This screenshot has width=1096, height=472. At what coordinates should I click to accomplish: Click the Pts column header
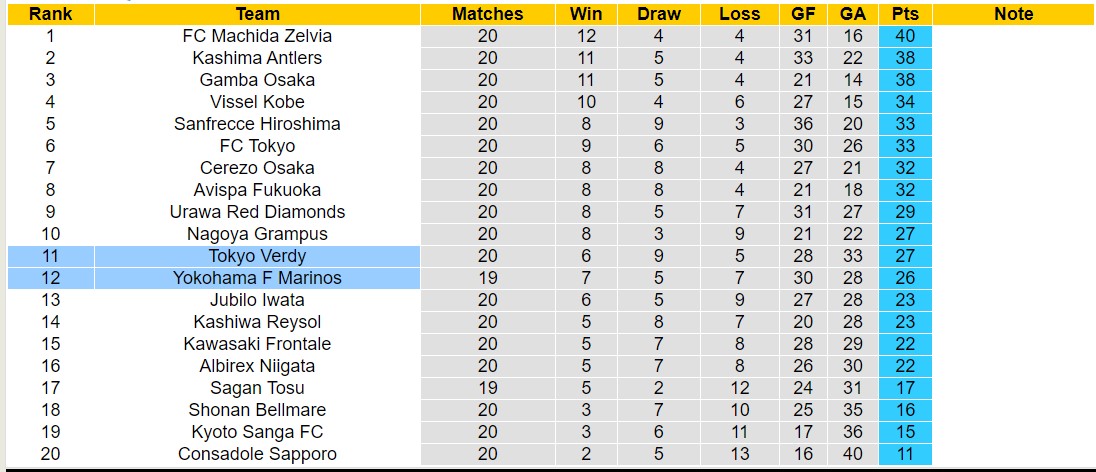coord(906,14)
